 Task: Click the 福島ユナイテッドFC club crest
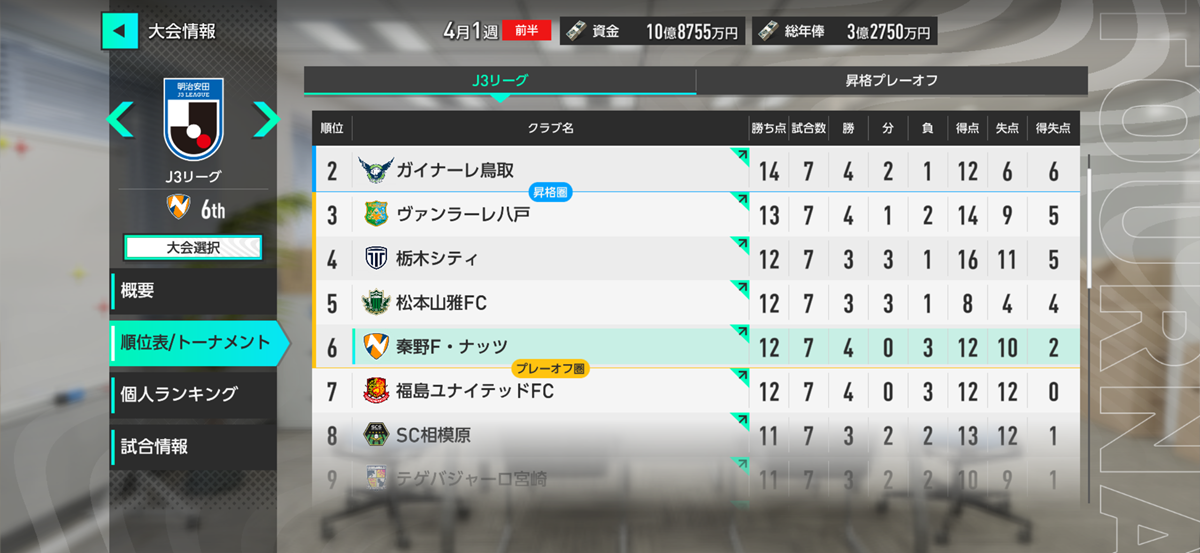click(x=376, y=391)
